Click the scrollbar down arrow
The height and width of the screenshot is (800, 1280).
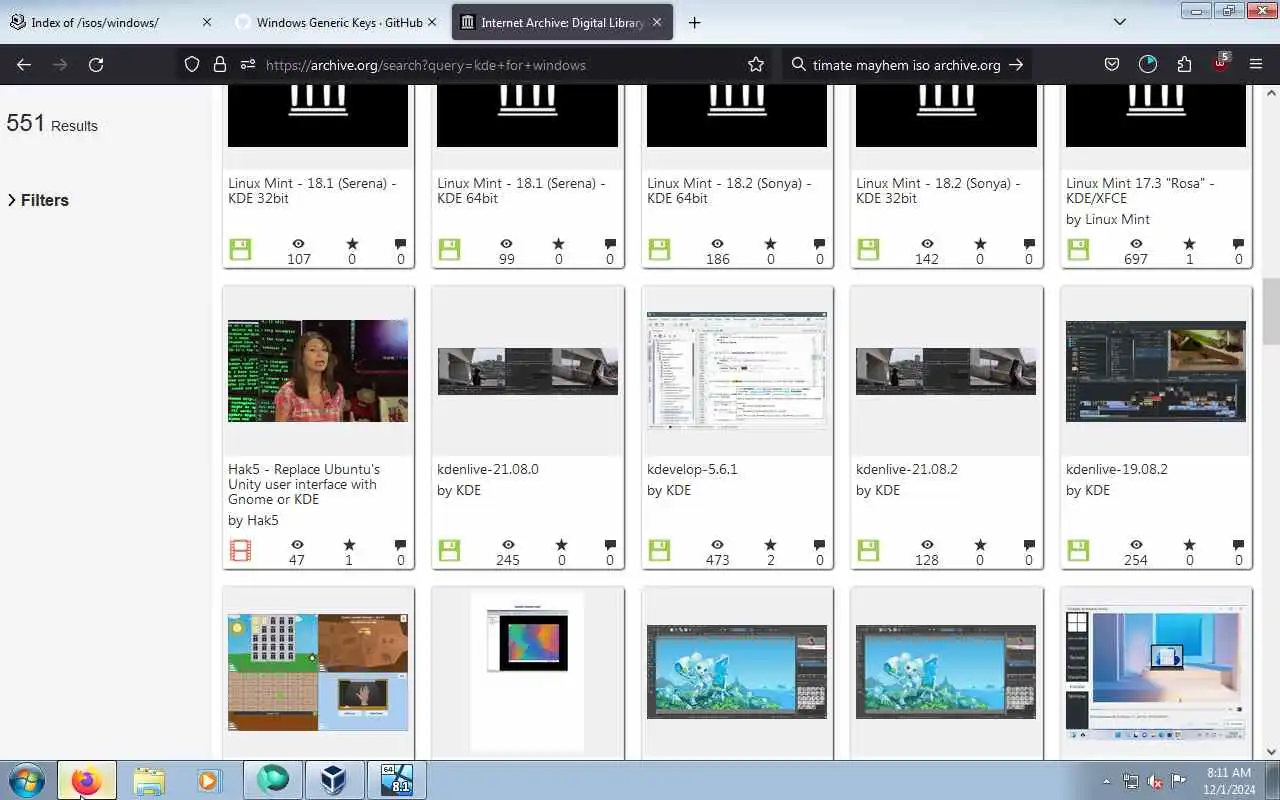coord(1272,752)
